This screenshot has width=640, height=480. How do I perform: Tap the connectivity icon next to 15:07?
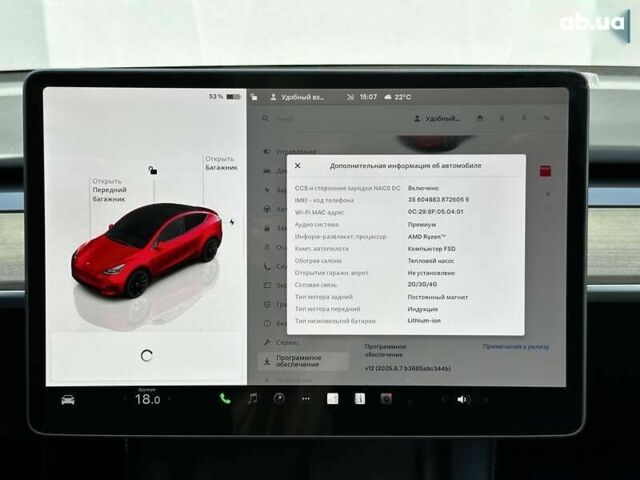click(x=350, y=97)
